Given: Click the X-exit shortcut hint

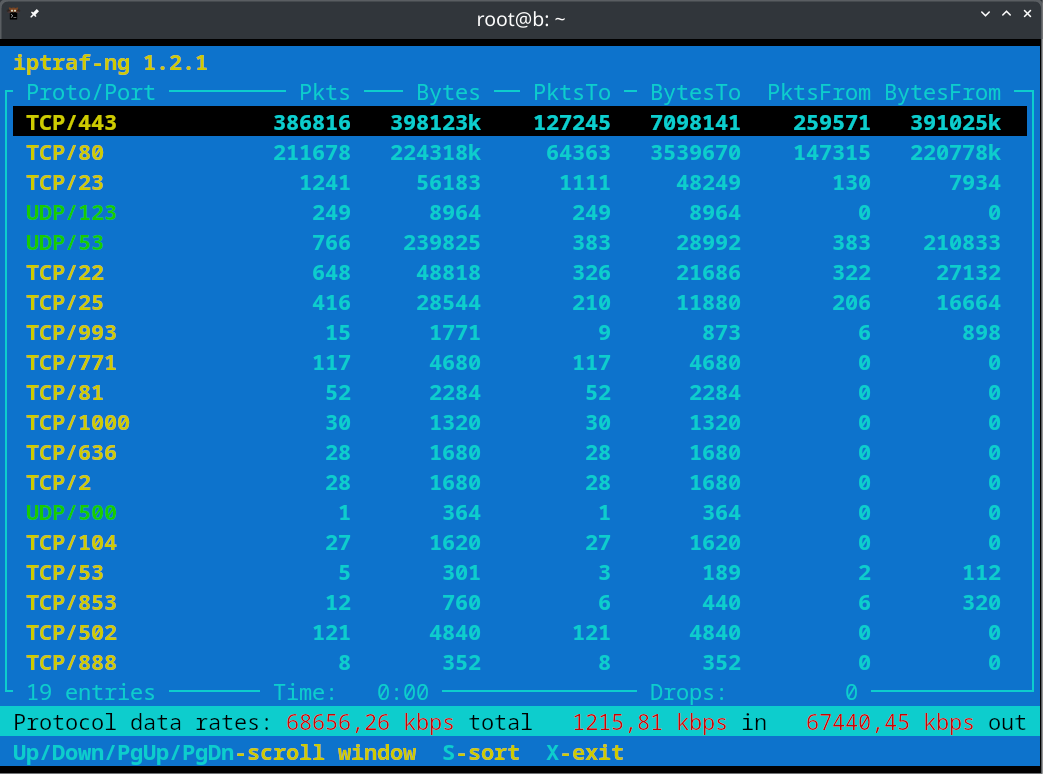Looking at the screenshot, I should click(x=585, y=753).
